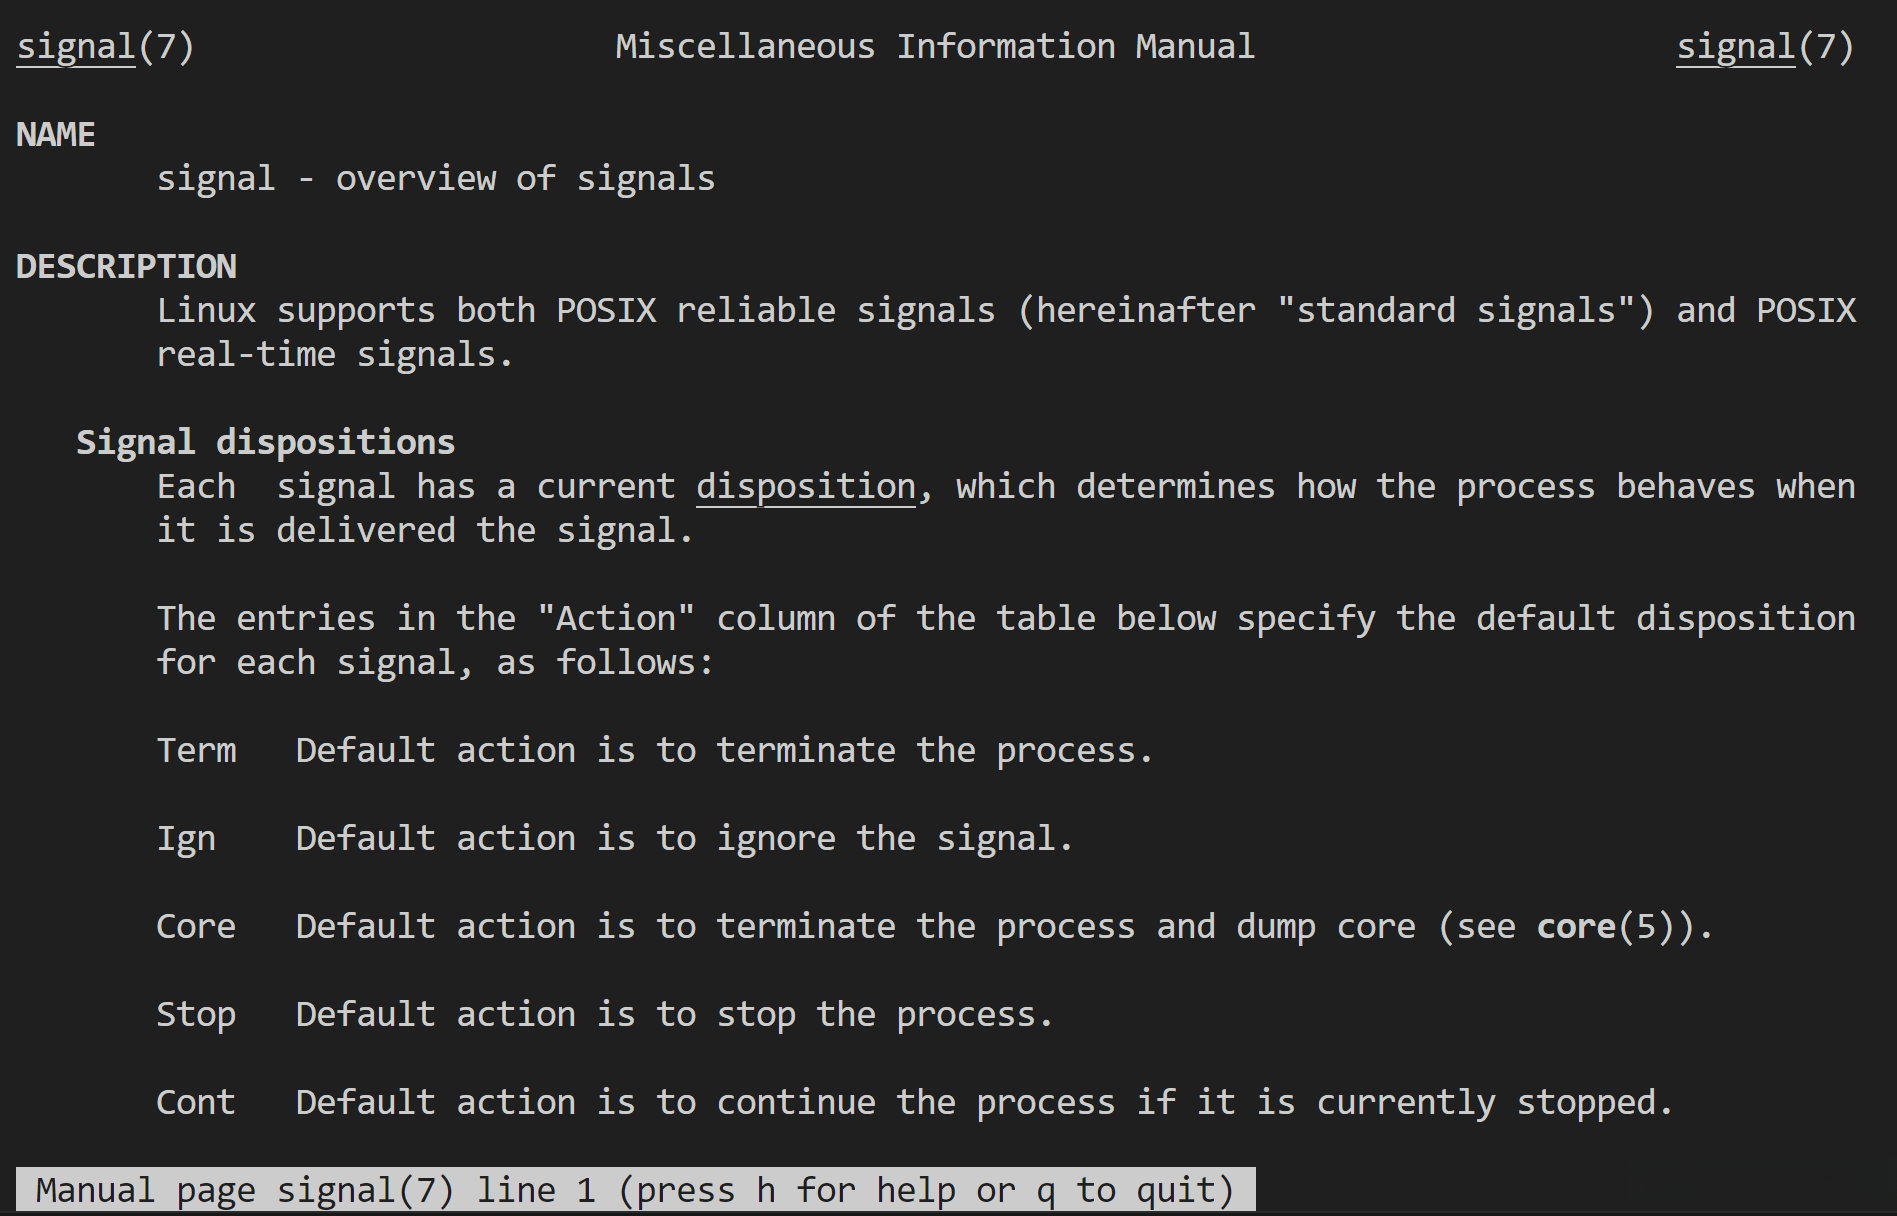Click the "ignore the signal" description text
The width and height of the screenshot is (1897, 1216).
click(x=894, y=839)
